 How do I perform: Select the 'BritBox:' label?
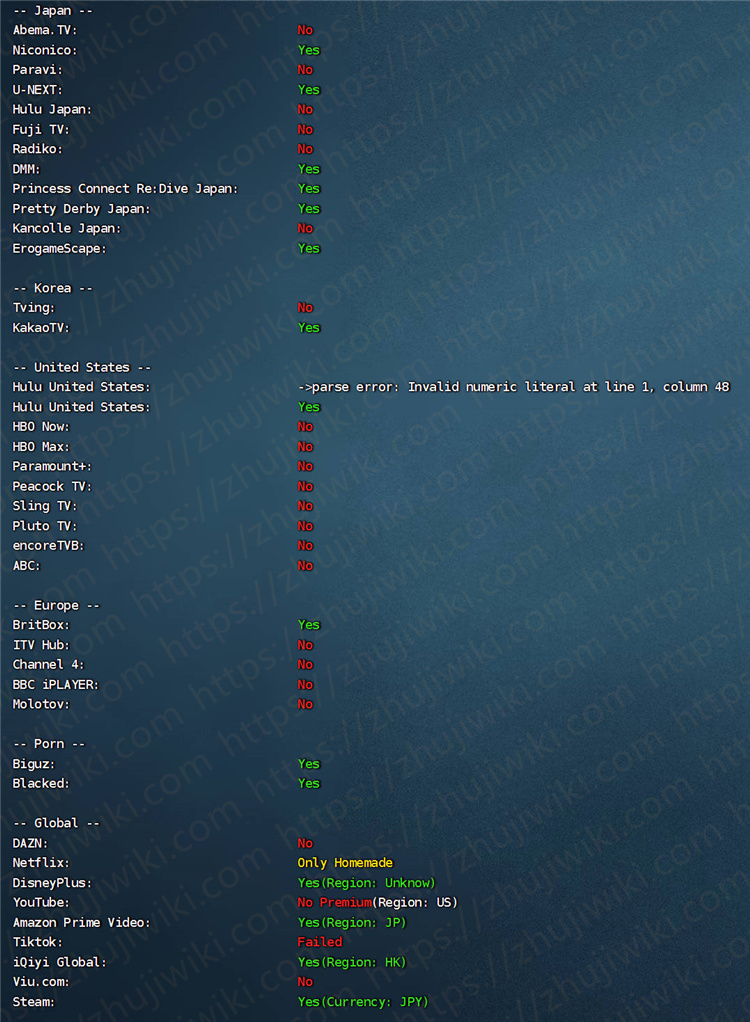point(40,625)
